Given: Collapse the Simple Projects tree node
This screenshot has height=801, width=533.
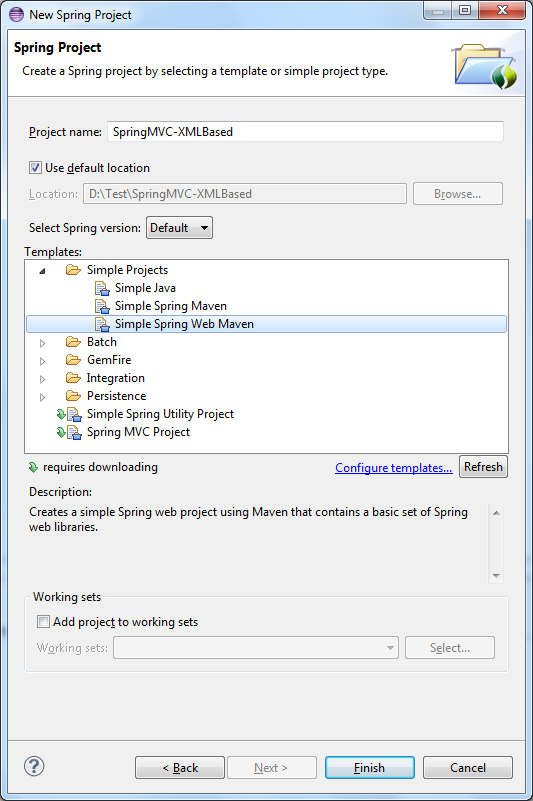Looking at the screenshot, I should 42,271.
